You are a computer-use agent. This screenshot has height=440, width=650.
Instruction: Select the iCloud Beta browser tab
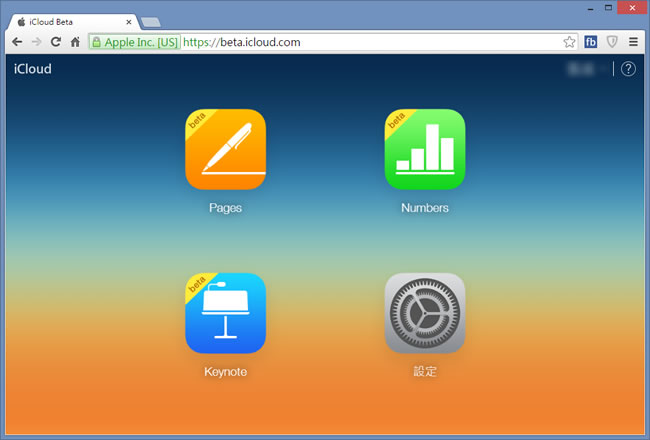[x=65, y=21]
